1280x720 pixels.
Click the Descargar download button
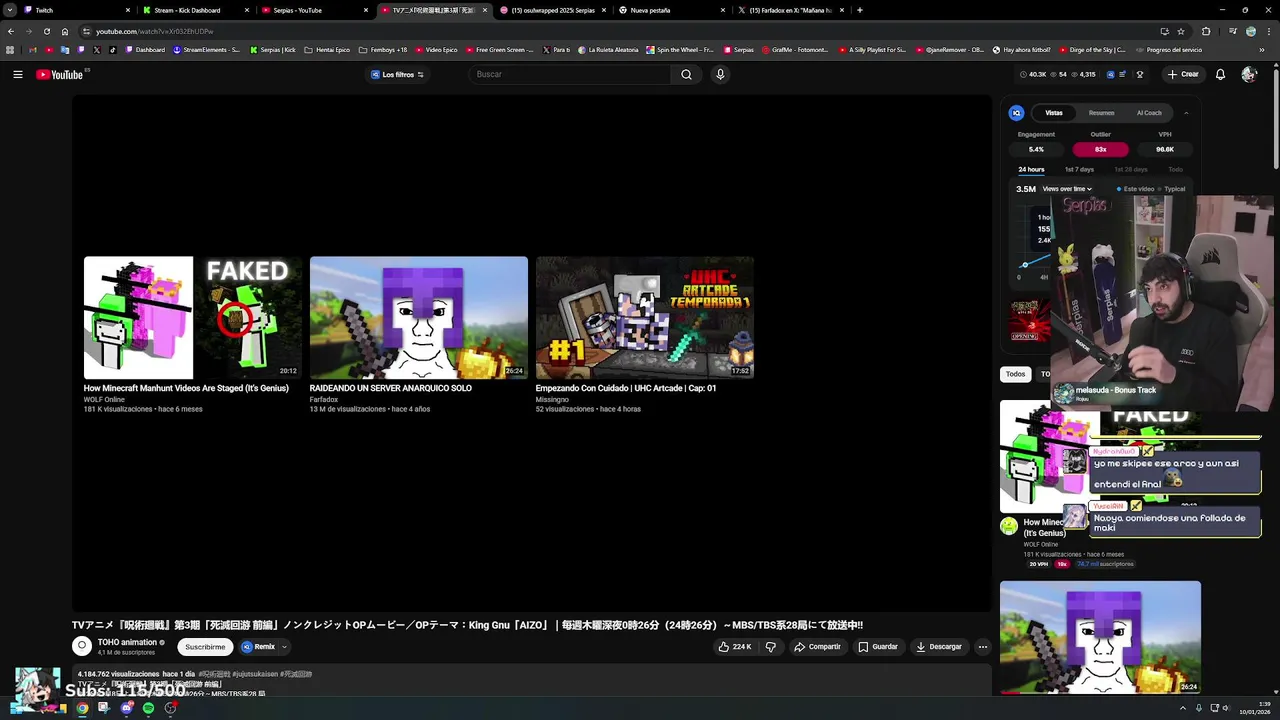[939, 647]
